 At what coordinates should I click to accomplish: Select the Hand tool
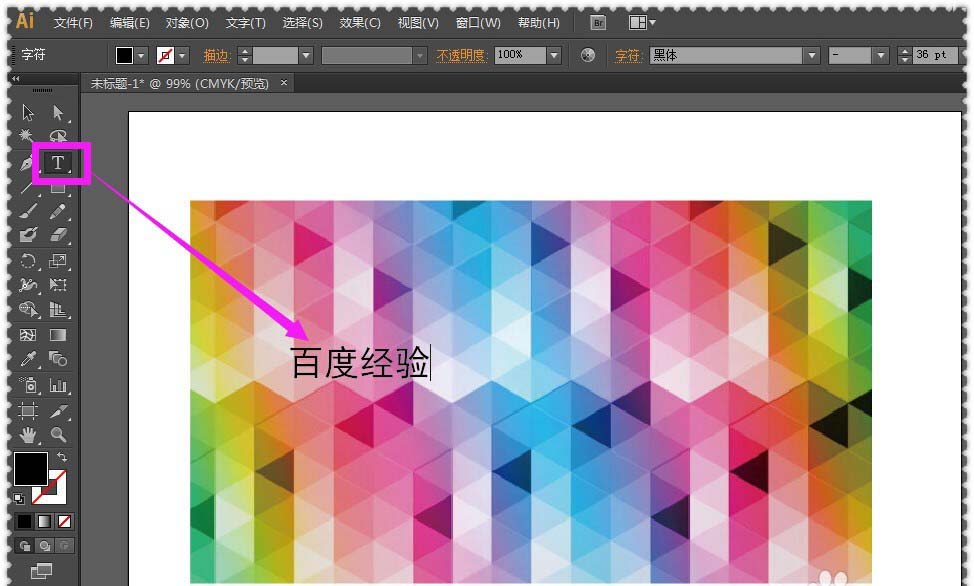point(28,435)
